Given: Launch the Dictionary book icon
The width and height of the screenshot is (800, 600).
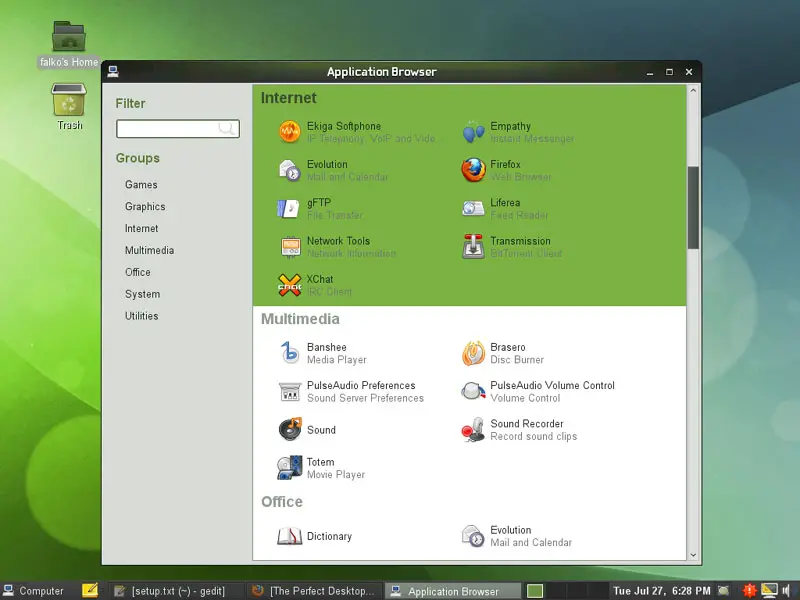Looking at the screenshot, I should coord(289,536).
